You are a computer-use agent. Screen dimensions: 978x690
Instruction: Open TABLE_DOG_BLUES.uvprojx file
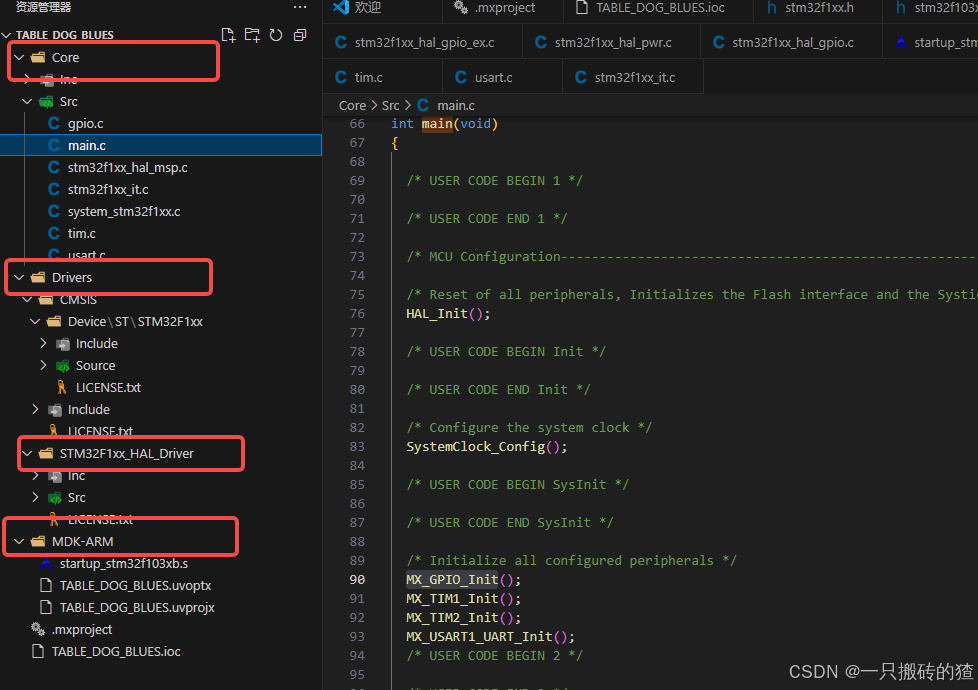137,607
